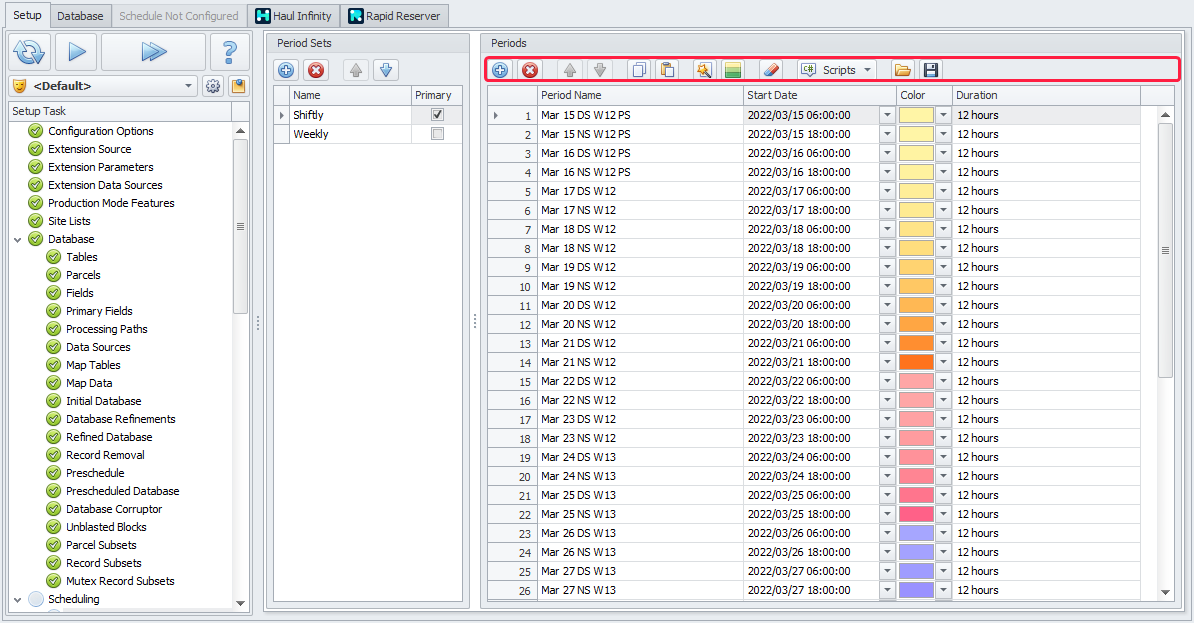This screenshot has width=1194, height=623.
Task: Switch to the Database tab
Action: click(x=80, y=16)
